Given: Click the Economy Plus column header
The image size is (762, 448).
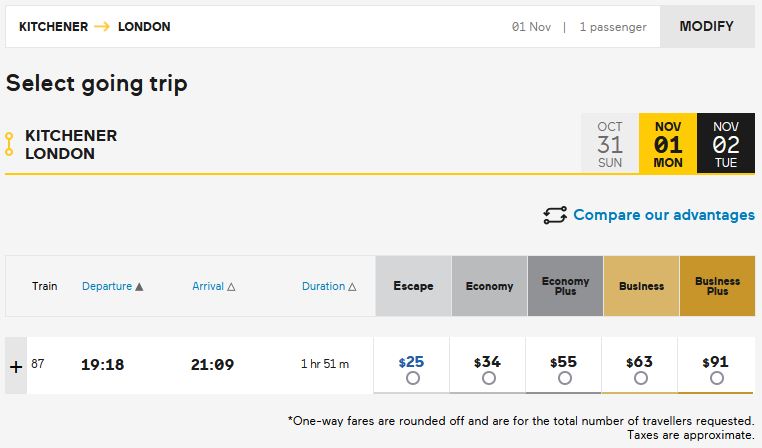Looking at the screenshot, I should tap(565, 286).
